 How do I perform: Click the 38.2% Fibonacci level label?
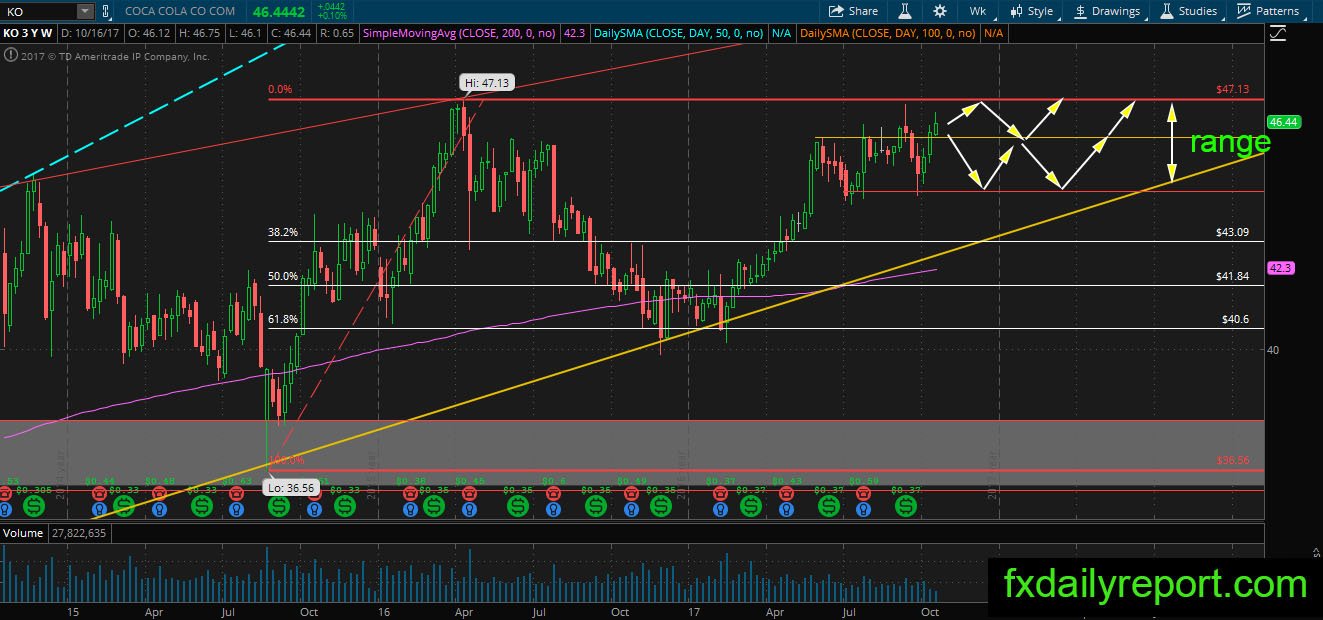[283, 232]
